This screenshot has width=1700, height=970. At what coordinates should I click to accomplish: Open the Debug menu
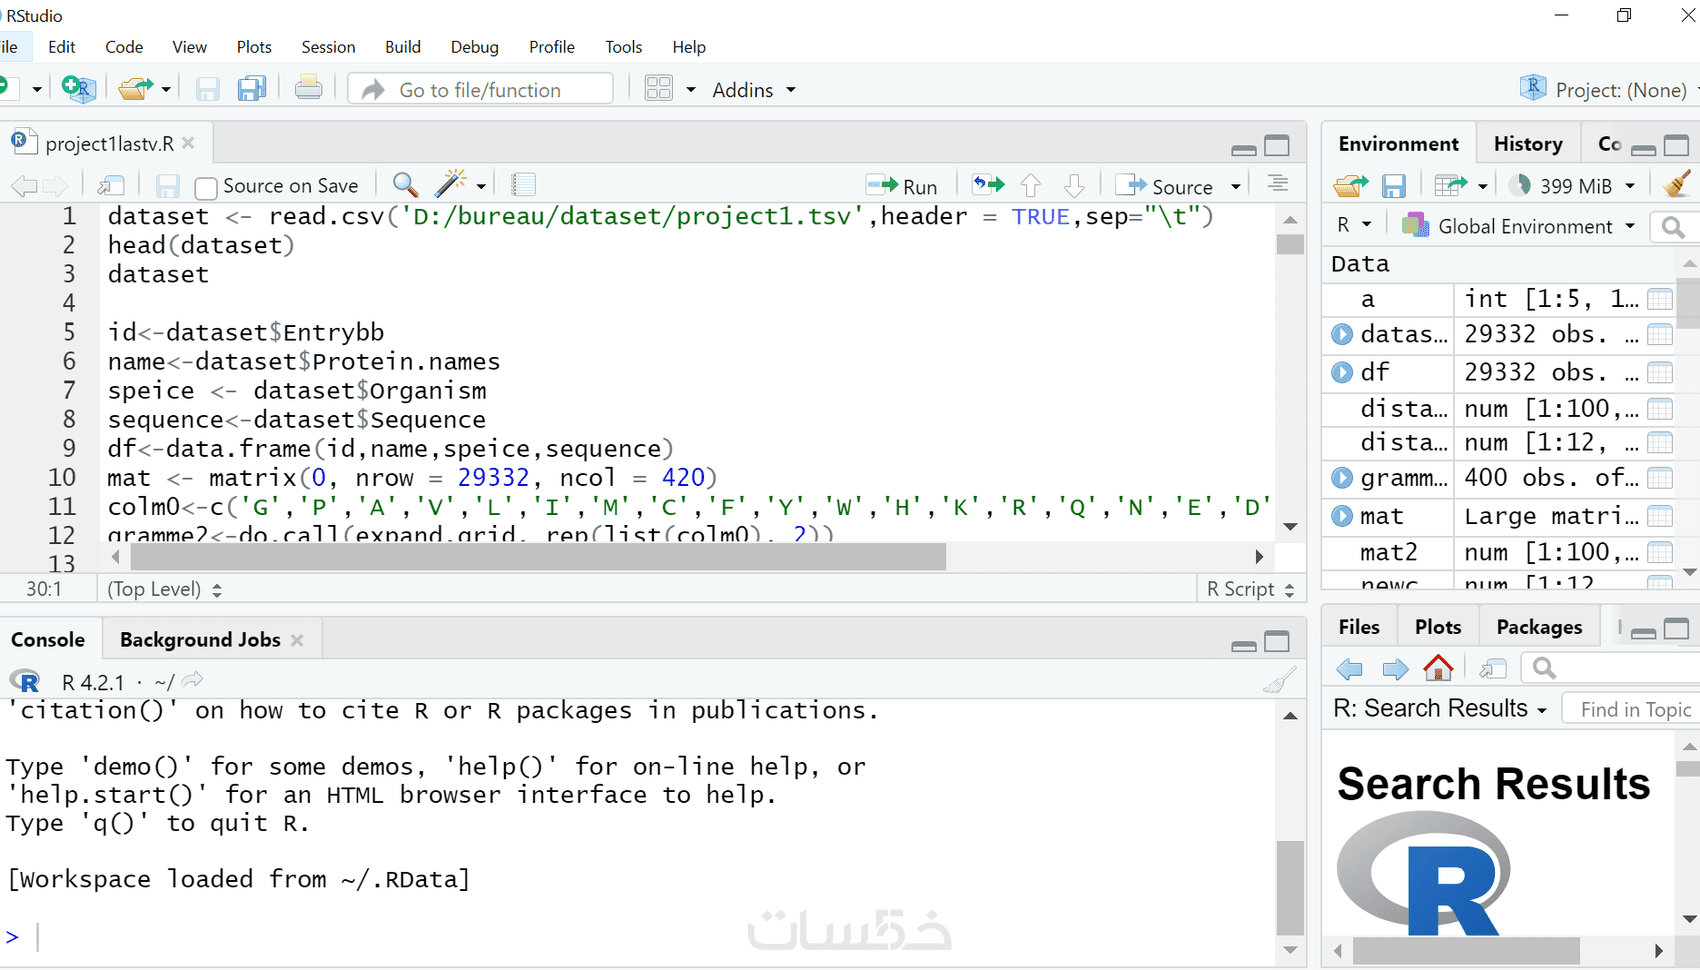click(474, 47)
